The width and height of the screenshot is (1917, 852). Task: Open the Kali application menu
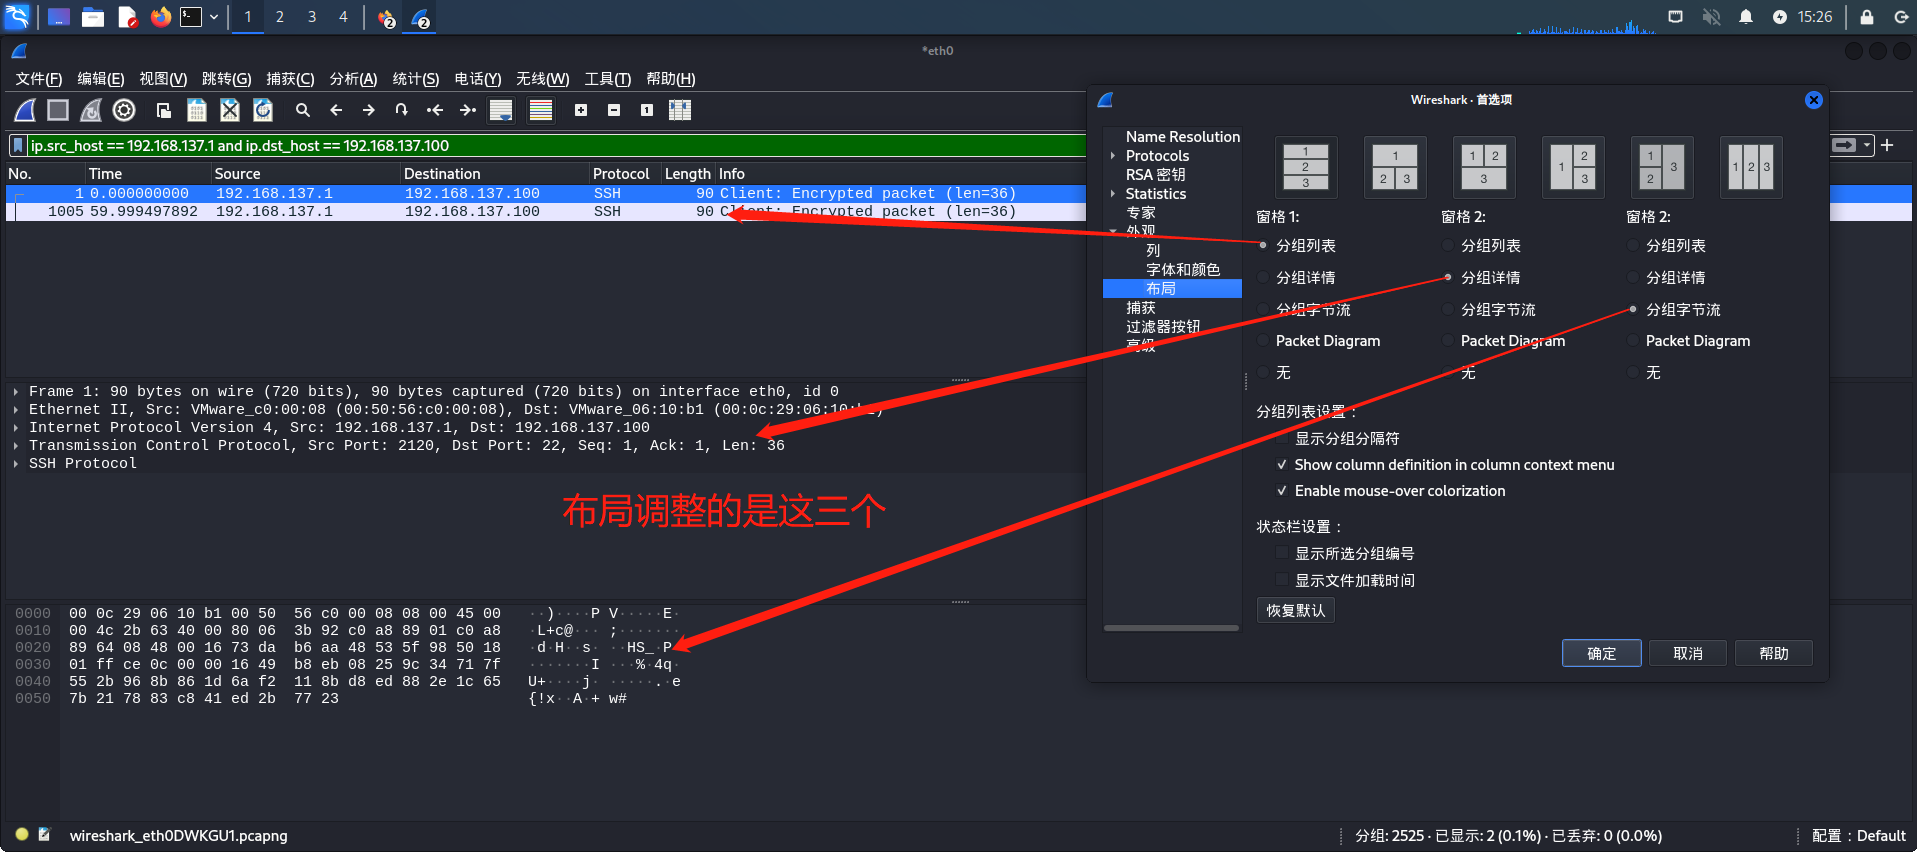click(x=18, y=17)
